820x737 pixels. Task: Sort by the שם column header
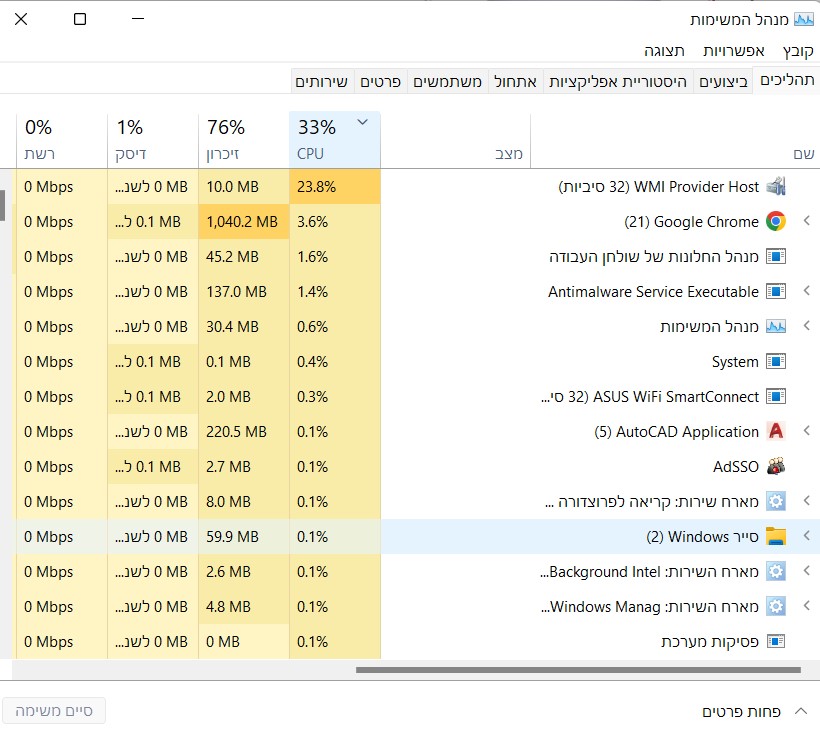(x=675, y=140)
